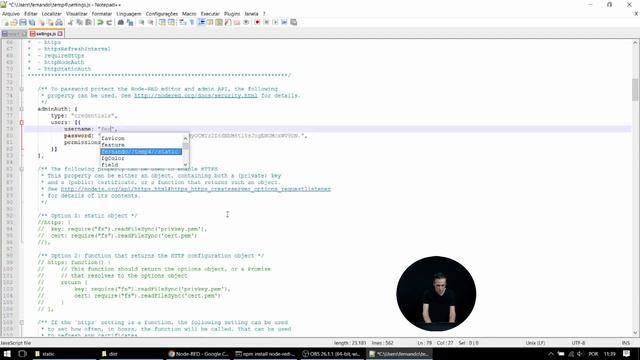The image size is (640, 360).
Task: Choose the highlighted fernando autocomplete entry
Action: coord(141,152)
